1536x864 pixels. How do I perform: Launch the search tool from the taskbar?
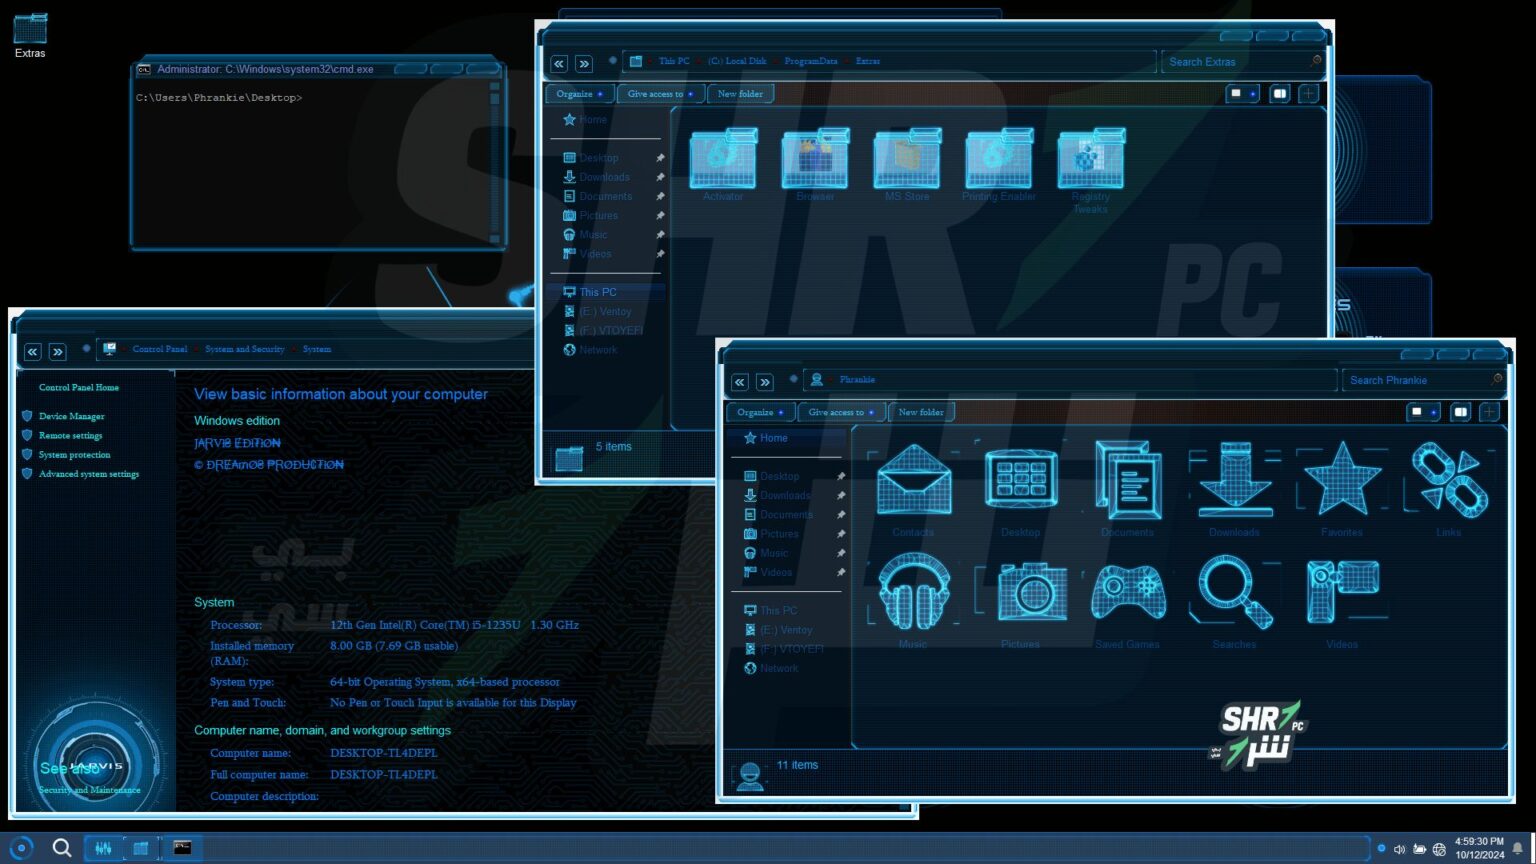coord(62,847)
